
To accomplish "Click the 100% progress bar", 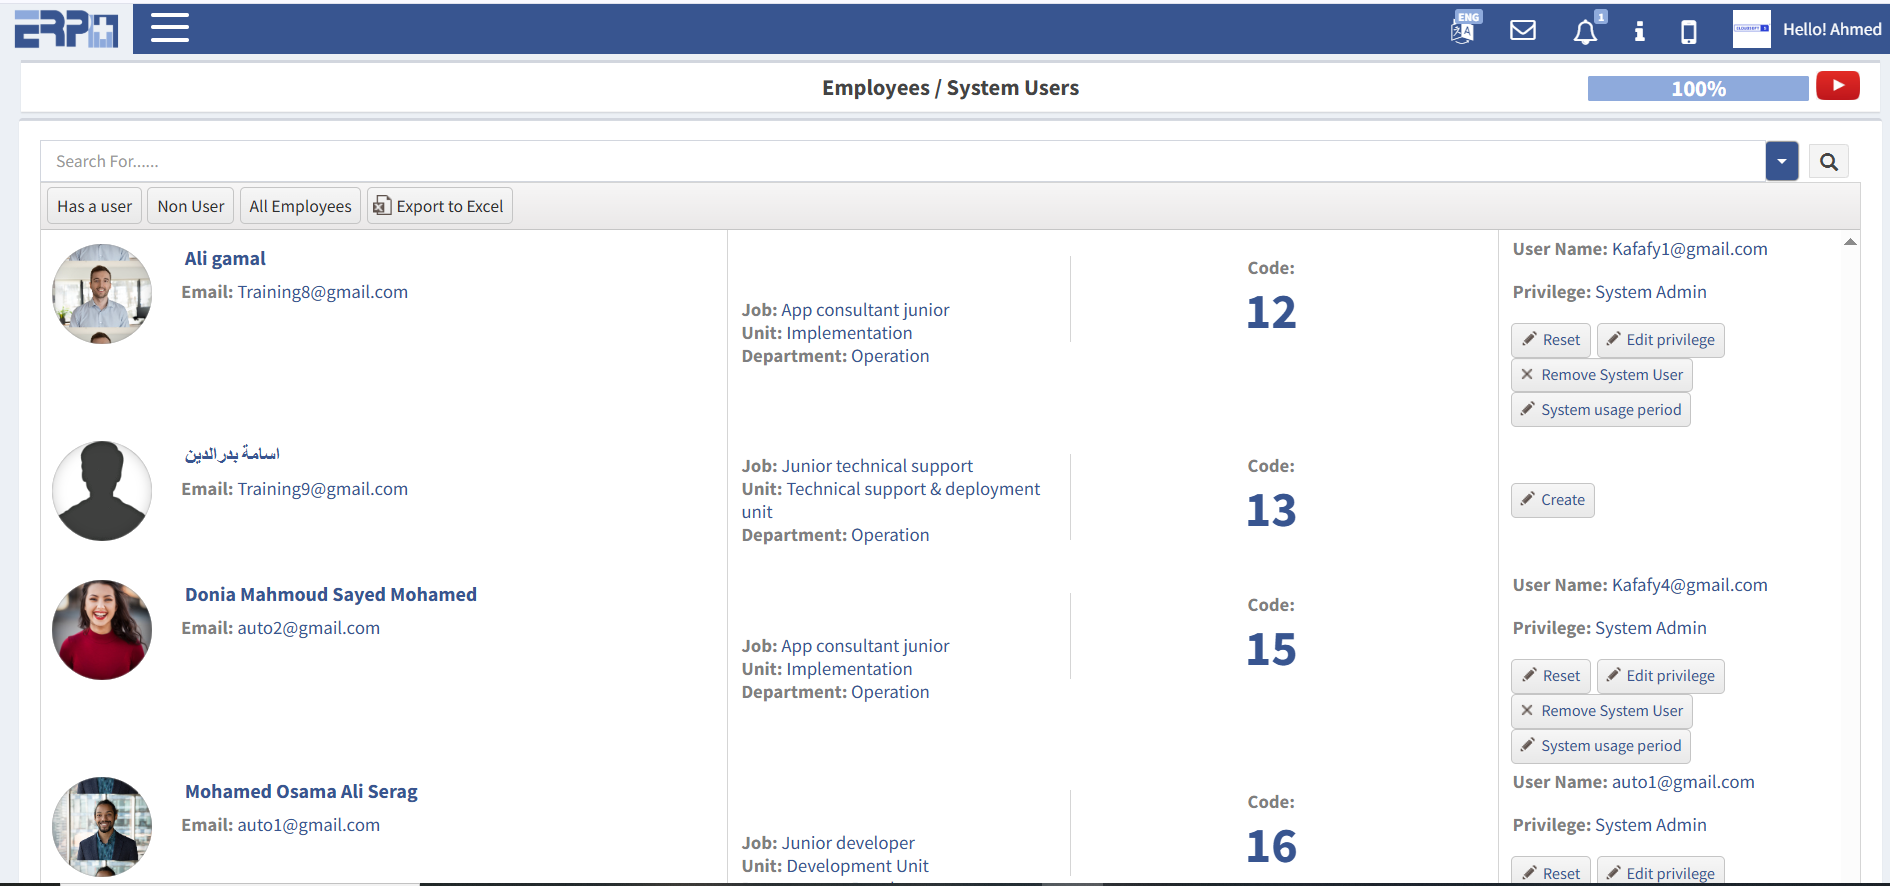I will 1697,89.
